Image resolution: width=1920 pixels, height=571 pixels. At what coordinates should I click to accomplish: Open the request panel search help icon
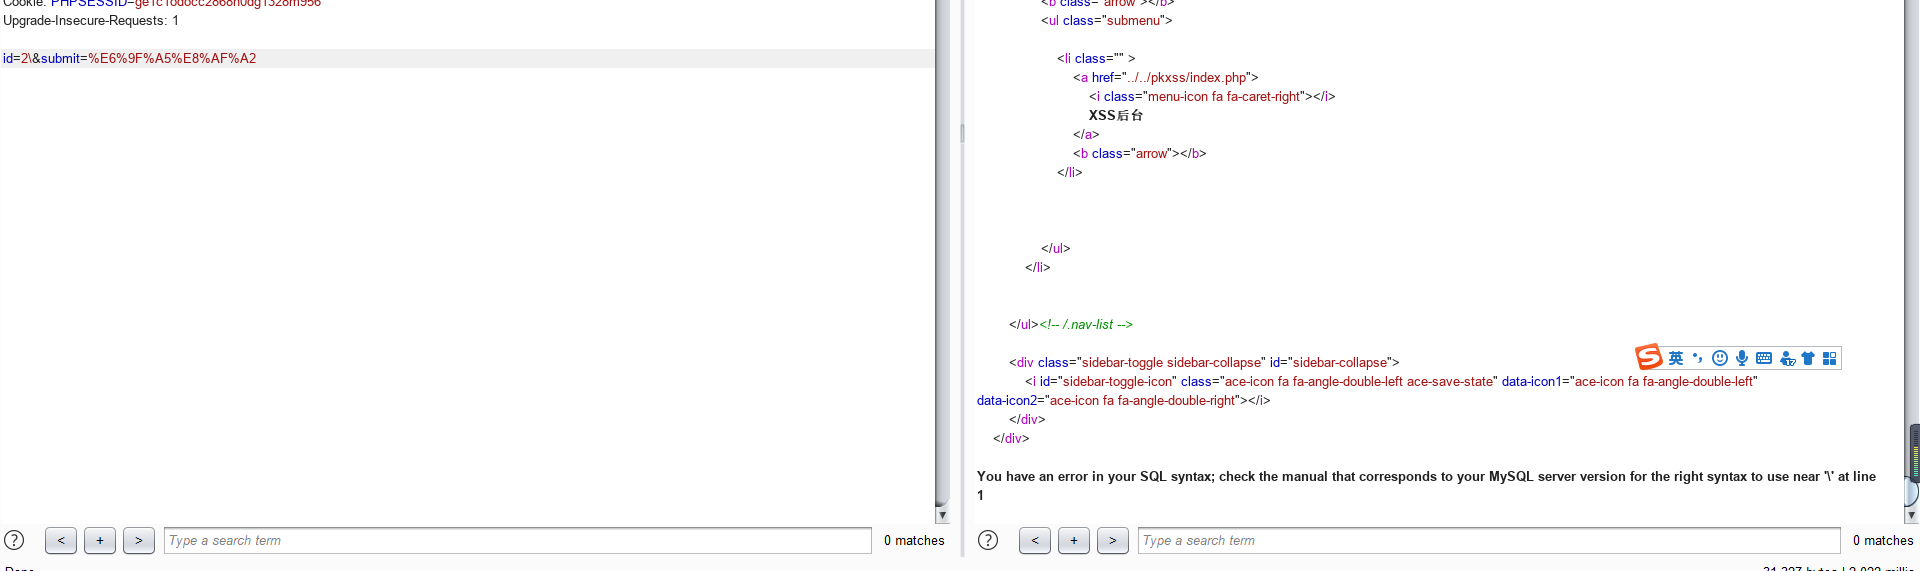pos(14,540)
